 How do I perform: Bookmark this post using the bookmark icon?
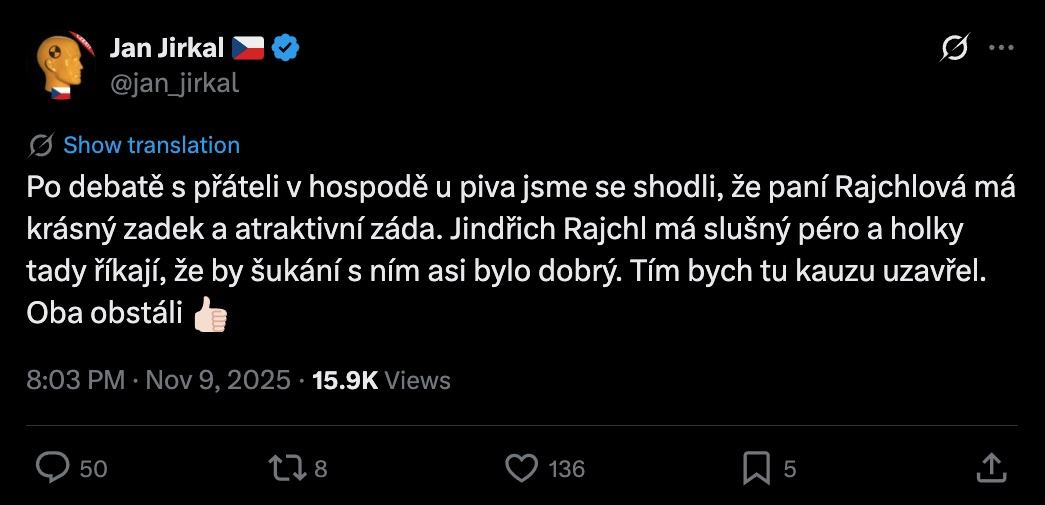coord(756,467)
